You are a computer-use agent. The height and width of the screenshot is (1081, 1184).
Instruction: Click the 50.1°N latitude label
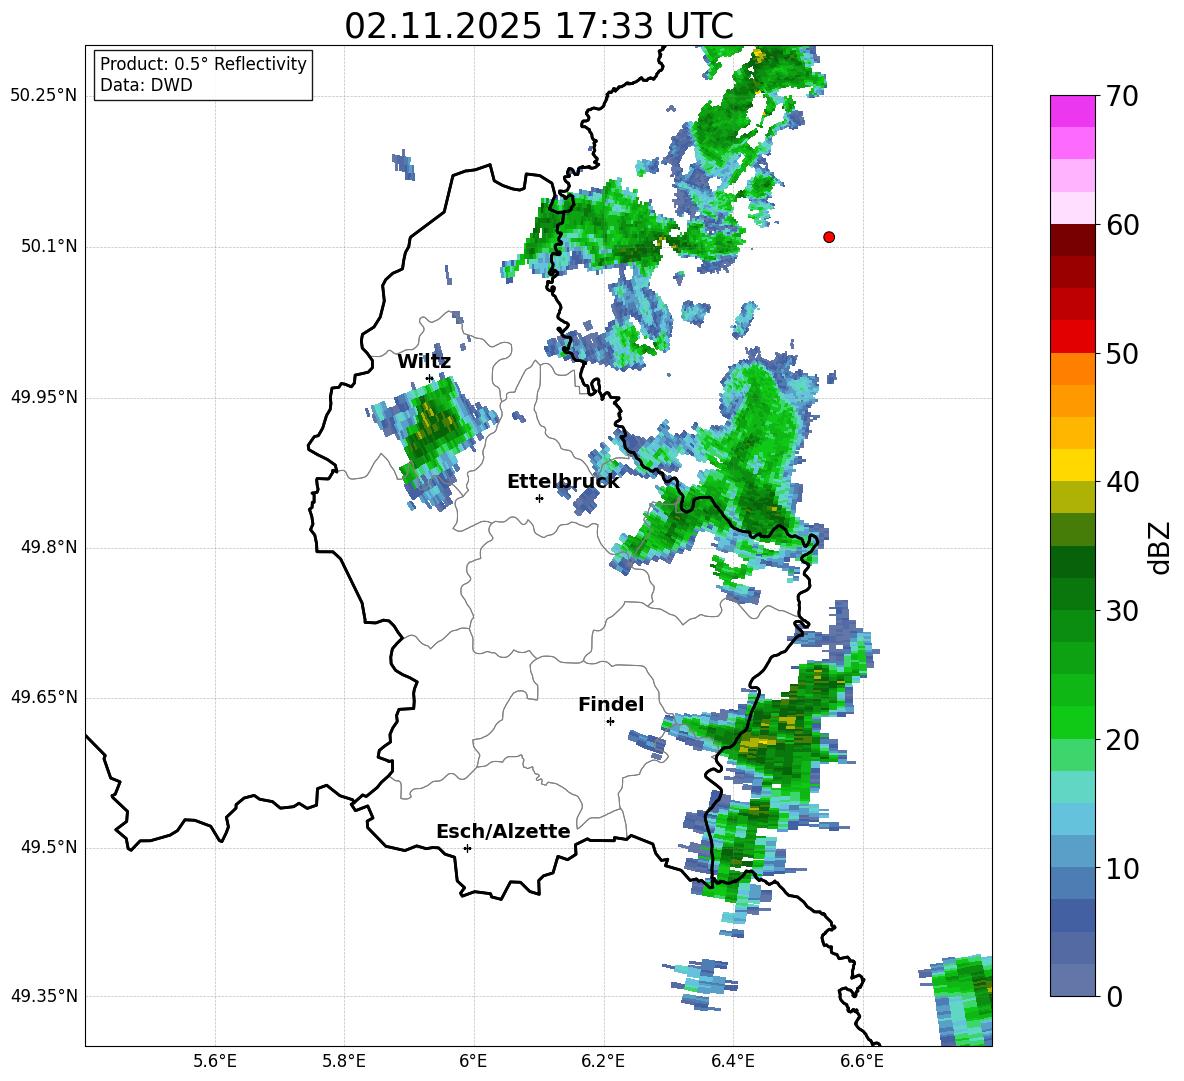50,247
